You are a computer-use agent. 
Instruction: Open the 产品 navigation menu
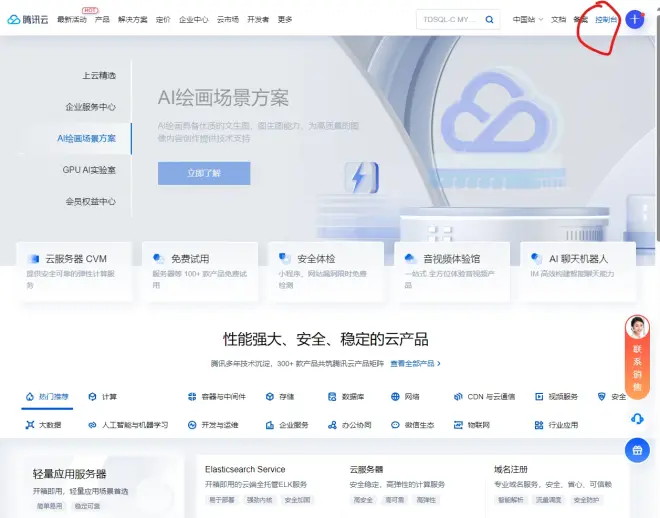pos(102,19)
